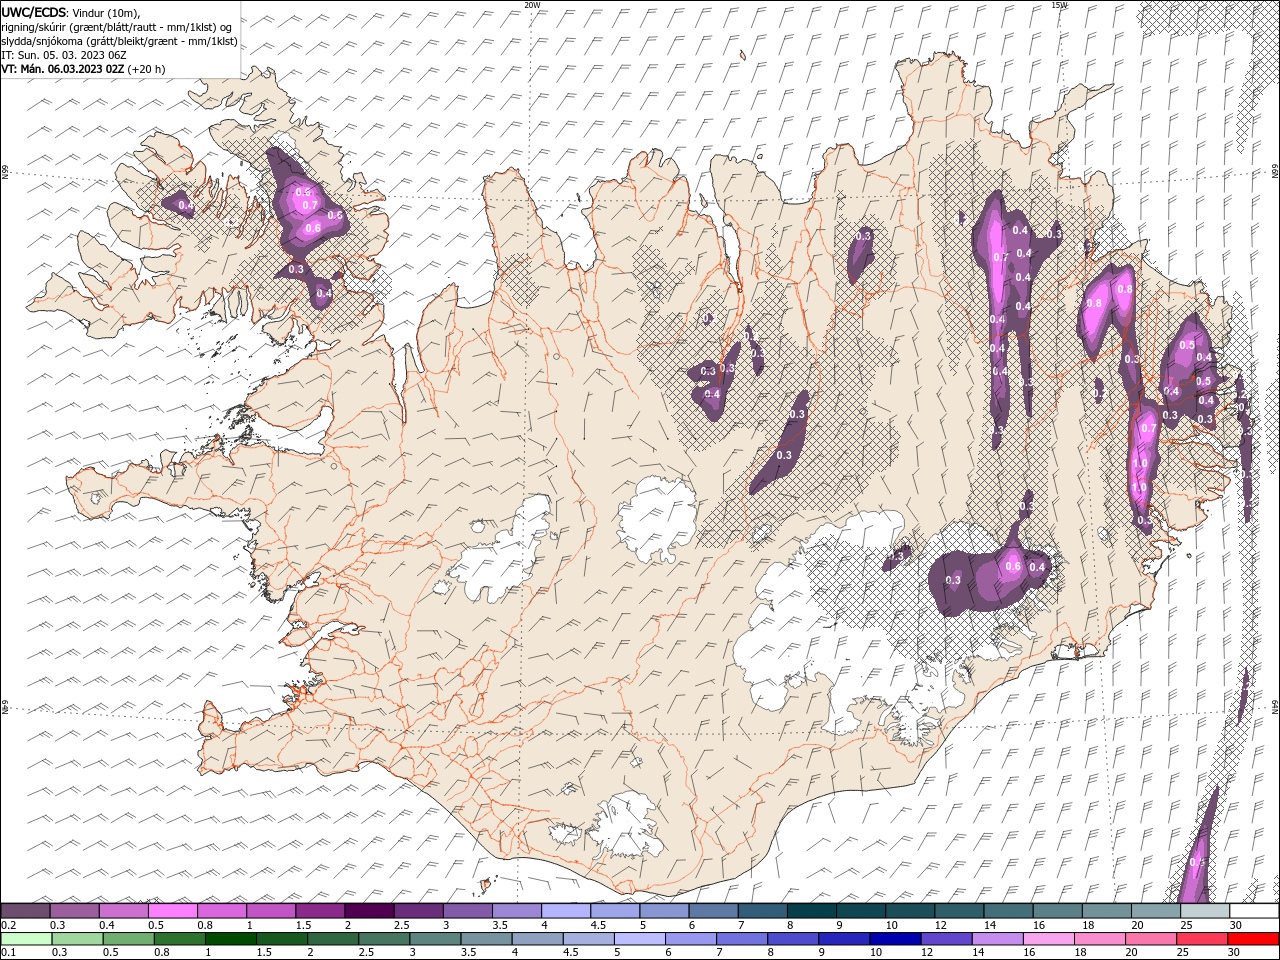This screenshot has width=1280, height=960.
Task: Click the 4 grey-blue swatch in rain scale
Action: (x=536, y=939)
